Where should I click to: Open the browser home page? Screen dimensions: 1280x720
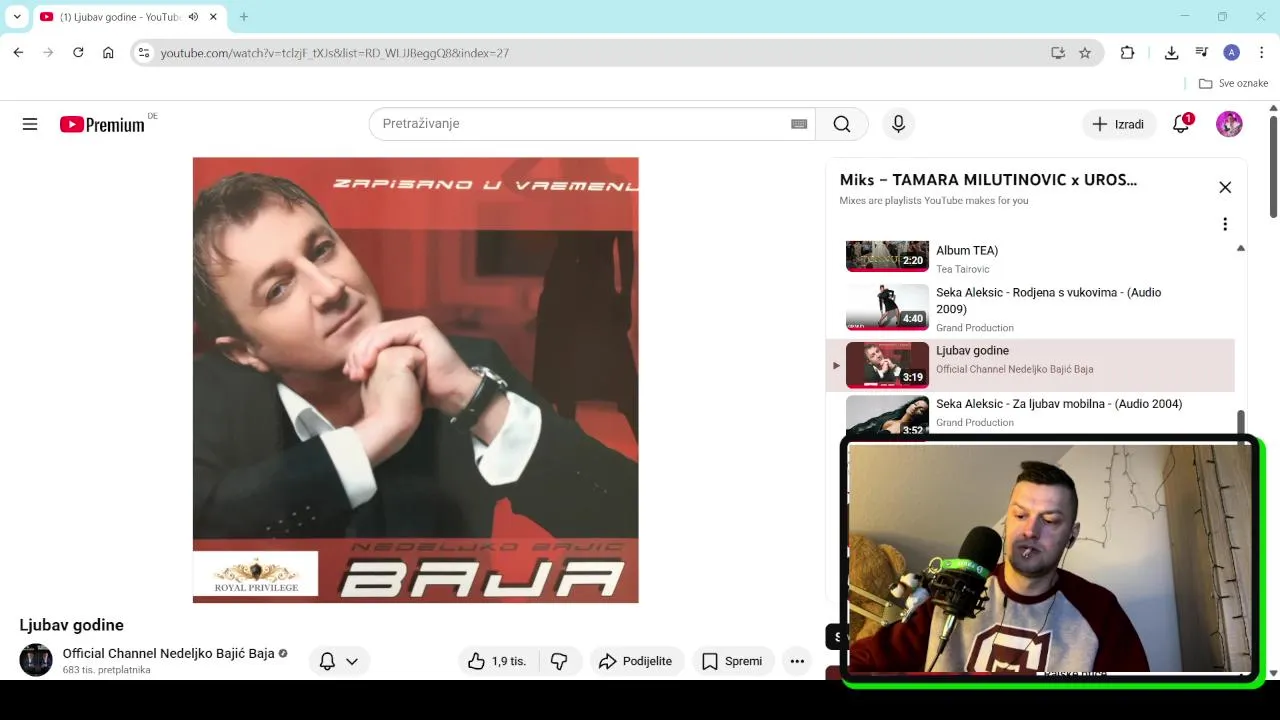point(108,53)
